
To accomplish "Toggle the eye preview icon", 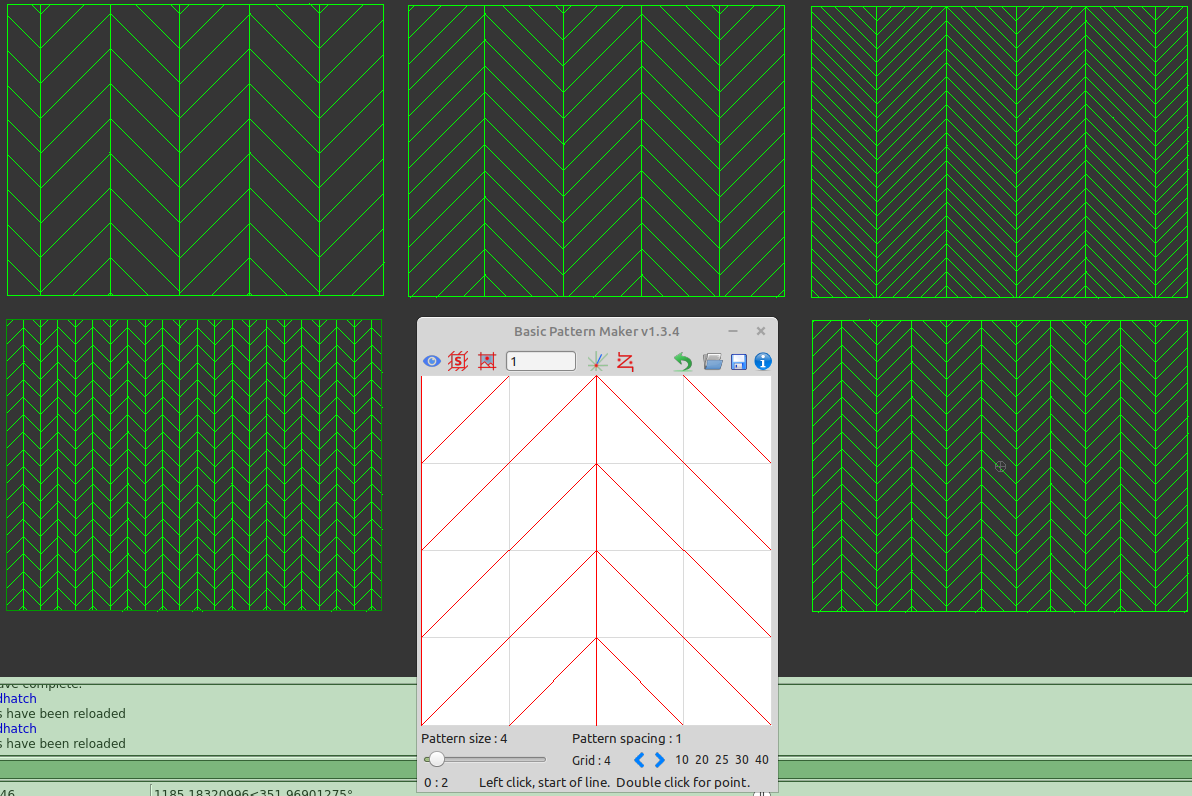I will point(431,361).
